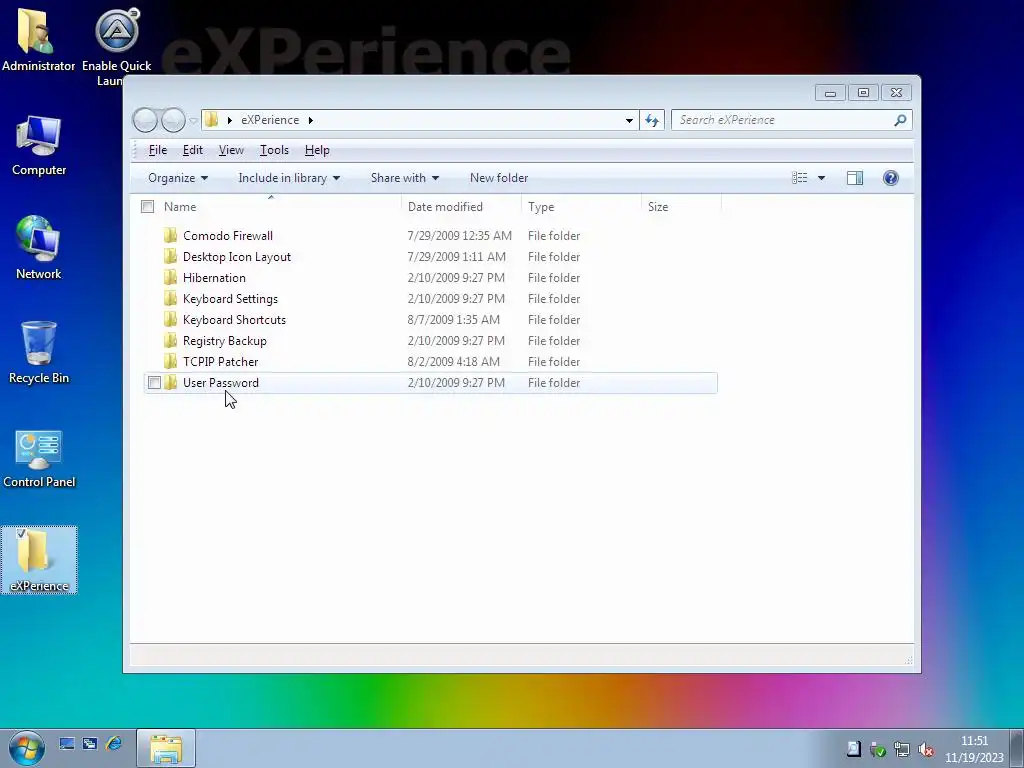Click the Forward navigation button
Viewport: 1024px width, 768px height.
coord(173,120)
